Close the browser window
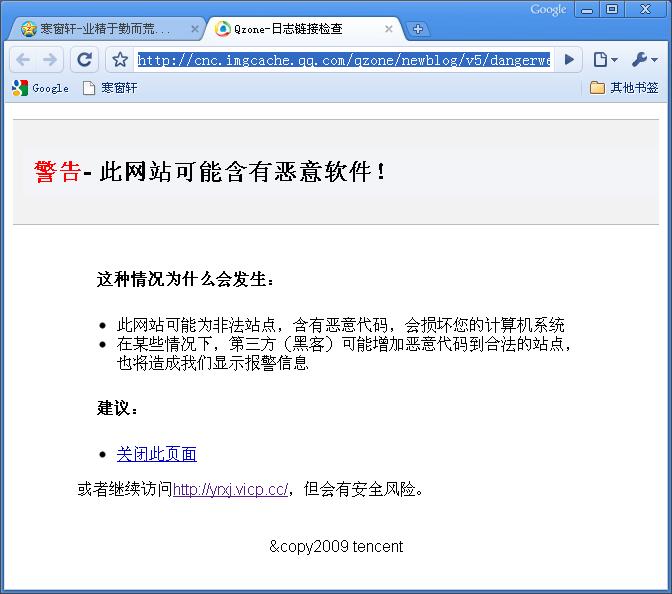The width and height of the screenshot is (672, 594). (645, 9)
